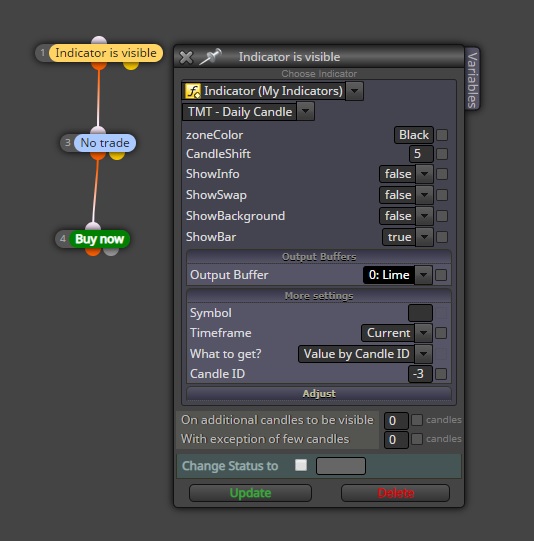Tick the Candle ID checkbox
Image resolution: width=534 pixels, height=541 pixels.
[x=441, y=374]
